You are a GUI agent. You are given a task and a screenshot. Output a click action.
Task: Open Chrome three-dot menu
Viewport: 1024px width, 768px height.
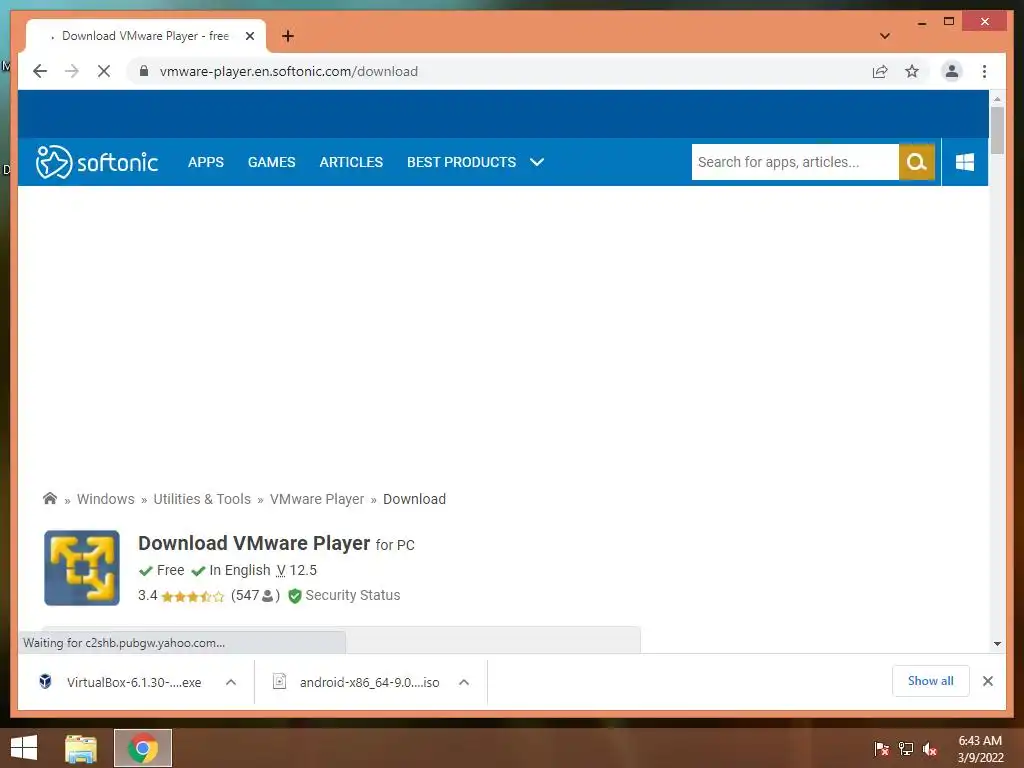[x=984, y=71]
